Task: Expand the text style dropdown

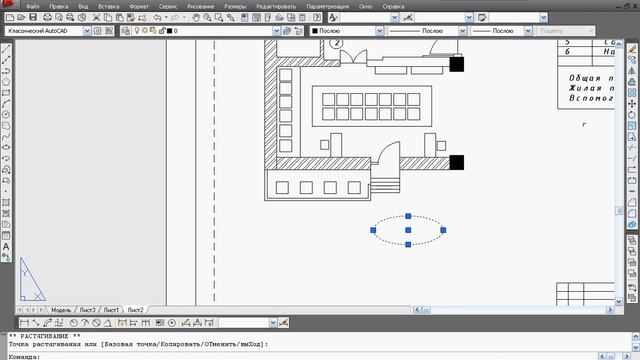Action: [x=394, y=18]
